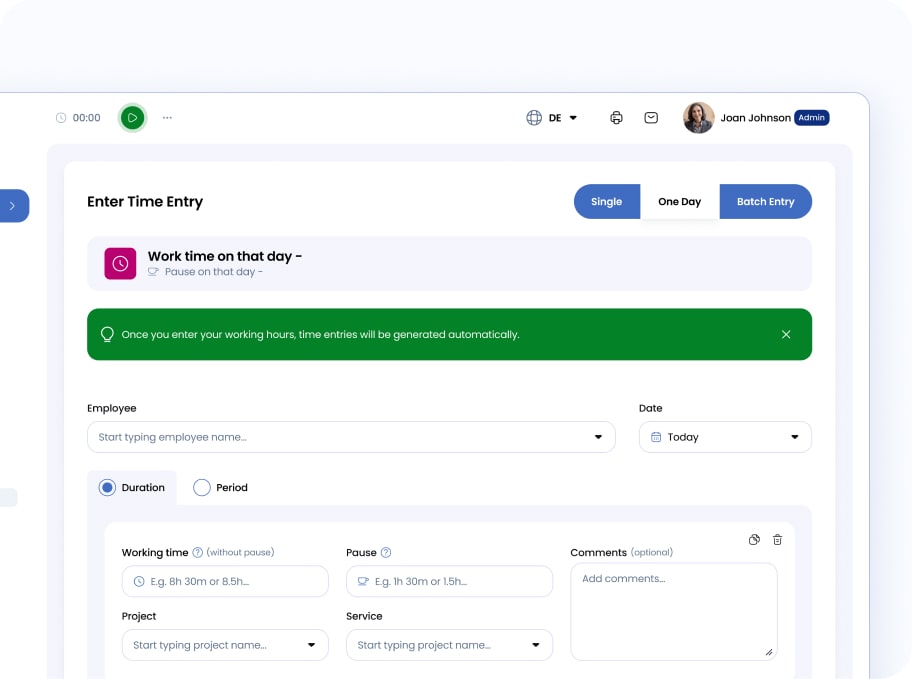Dismiss the green info banner
Screen dimensions: 912x679
(786, 334)
